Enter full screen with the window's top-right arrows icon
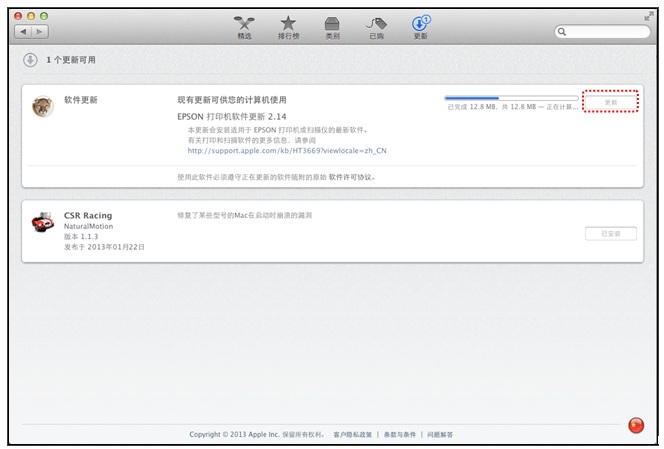Image resolution: width=664 pixels, height=449 pixels. (648, 16)
